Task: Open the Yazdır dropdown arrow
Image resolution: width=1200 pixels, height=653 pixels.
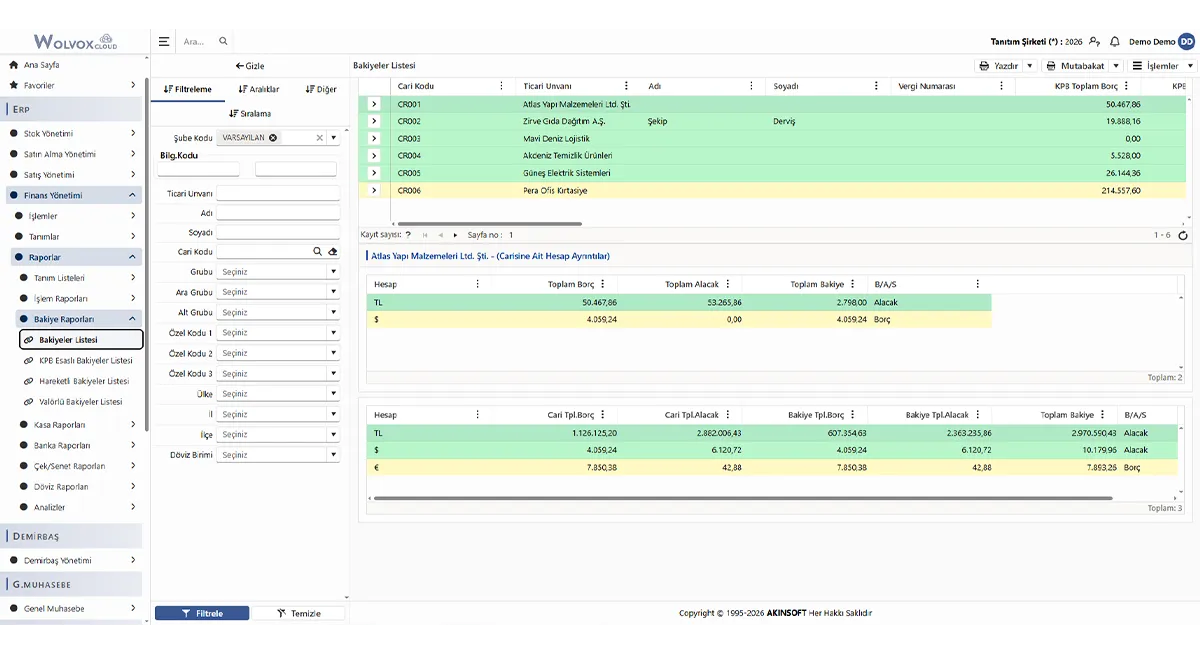Action: (1029, 66)
